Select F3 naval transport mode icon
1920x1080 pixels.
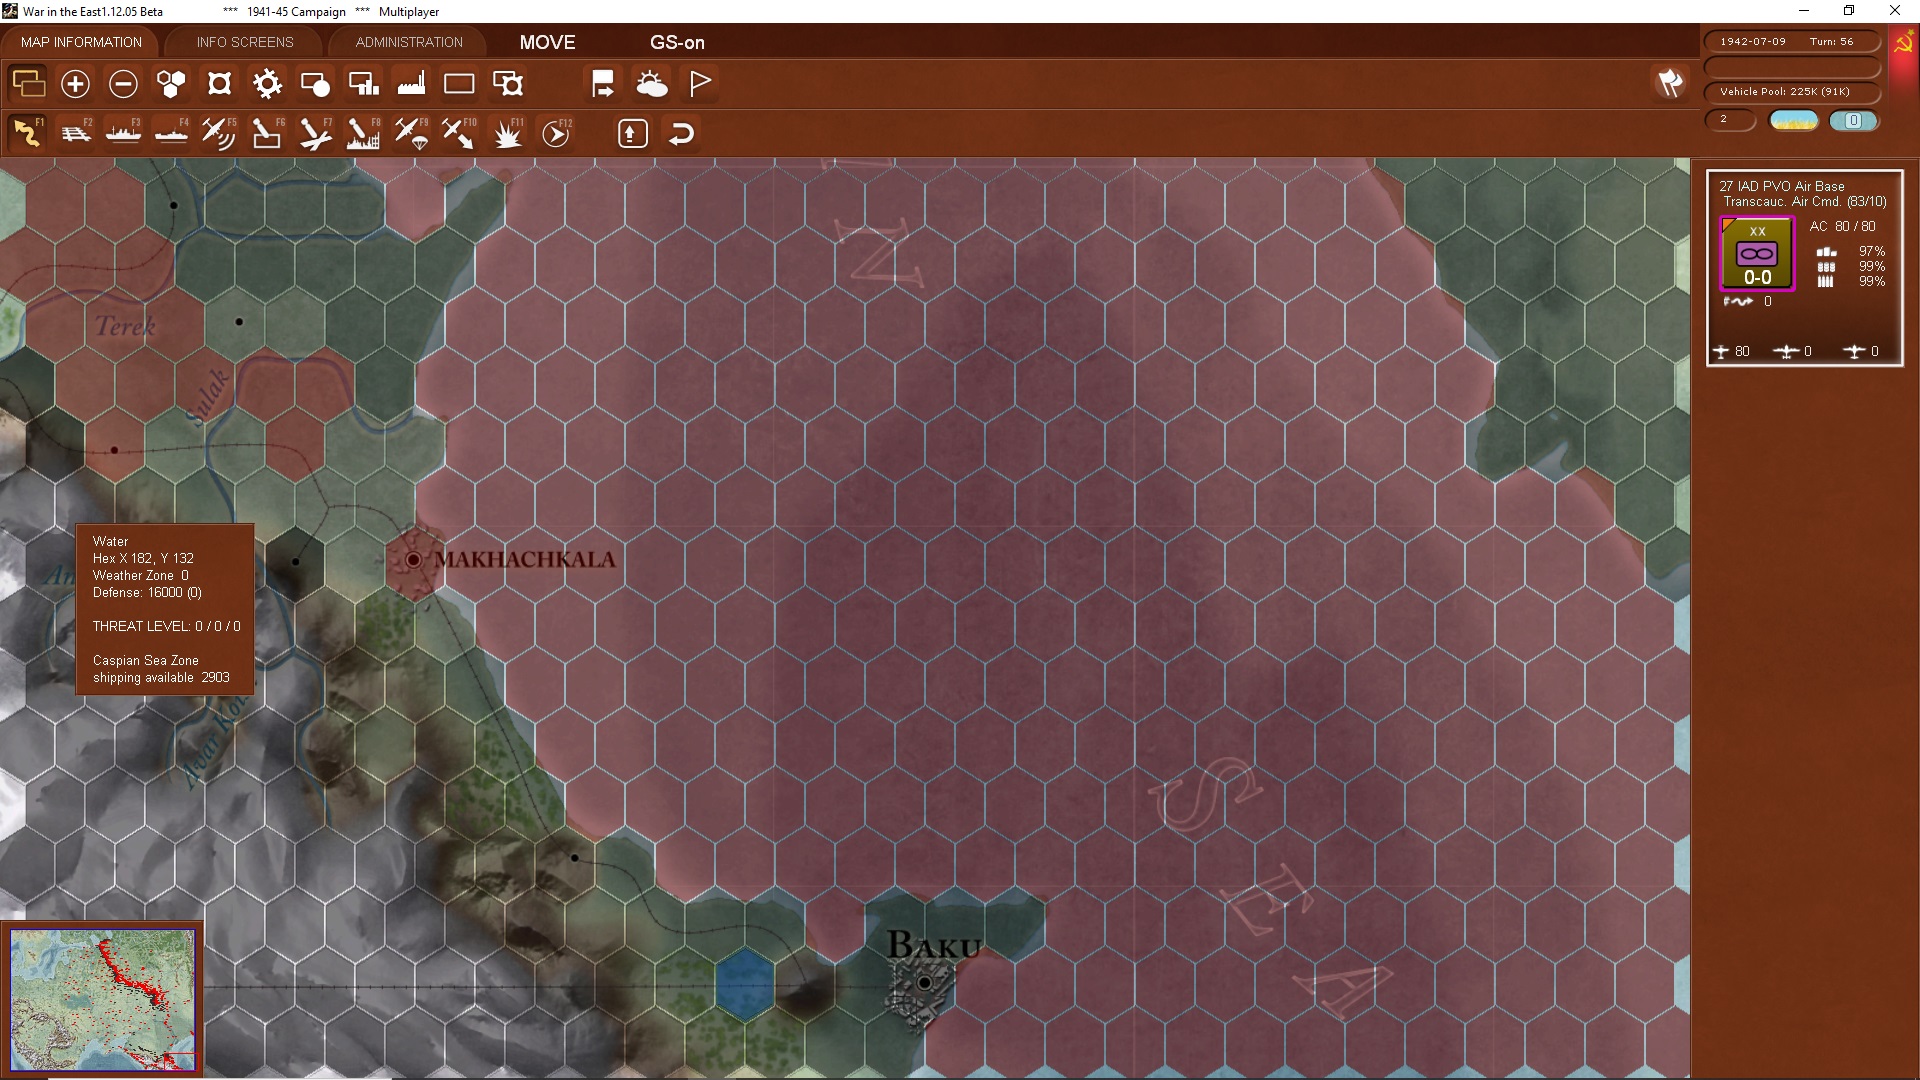(x=124, y=133)
